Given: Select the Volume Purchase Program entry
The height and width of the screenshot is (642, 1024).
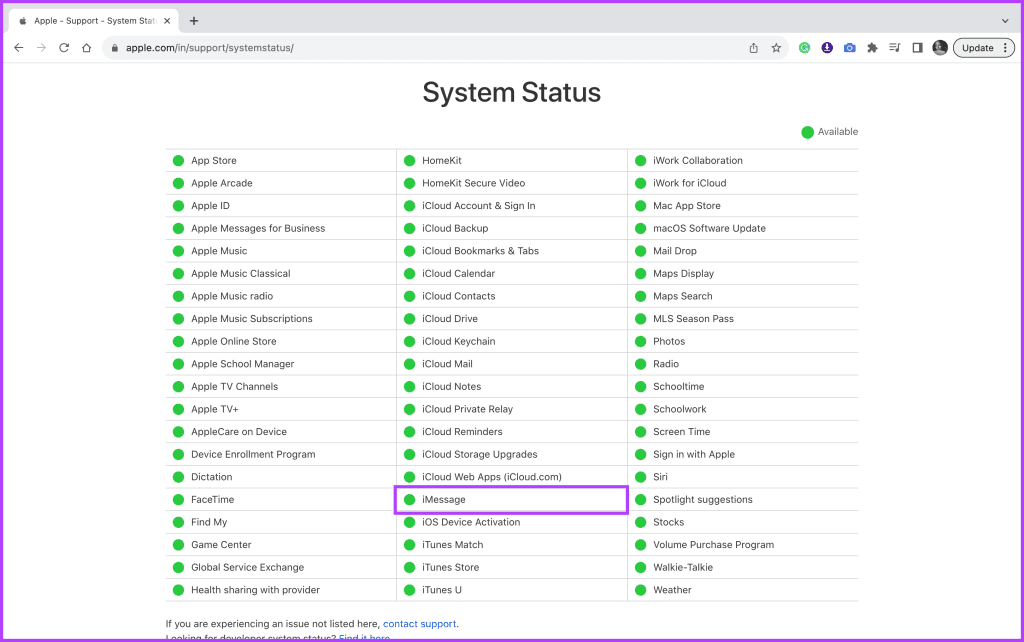Looking at the screenshot, I should coord(713,545).
